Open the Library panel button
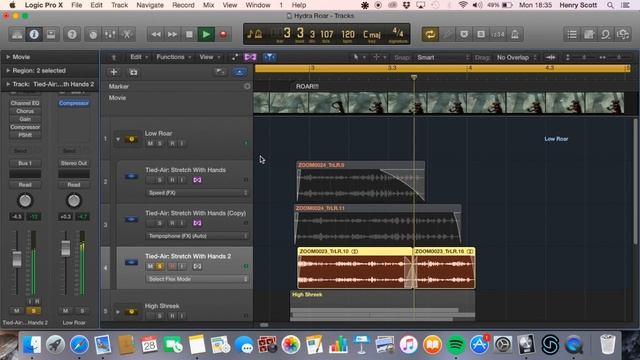Image resolution: width=640 pixels, height=360 pixels. click(x=17, y=34)
